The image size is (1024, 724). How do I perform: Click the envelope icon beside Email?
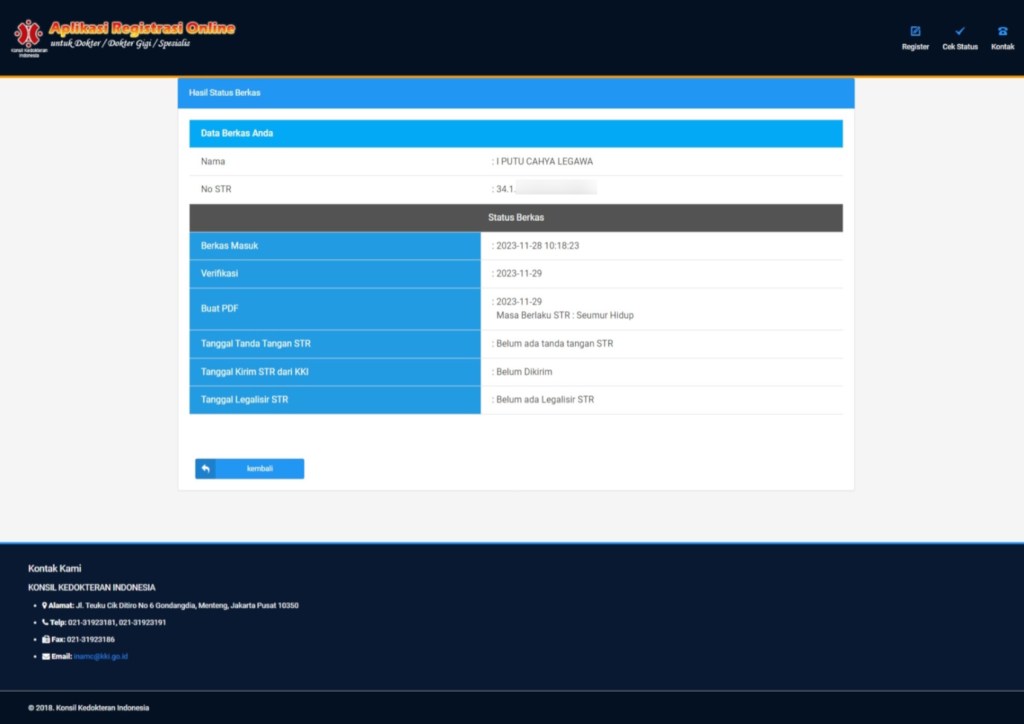pos(45,656)
